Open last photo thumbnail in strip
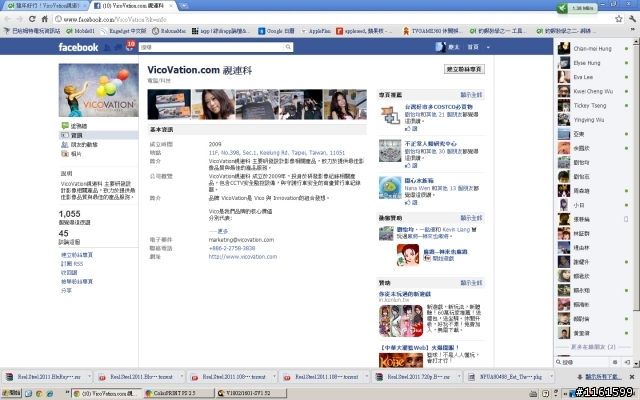Screen dimensions: 640x400 click(x=345, y=104)
